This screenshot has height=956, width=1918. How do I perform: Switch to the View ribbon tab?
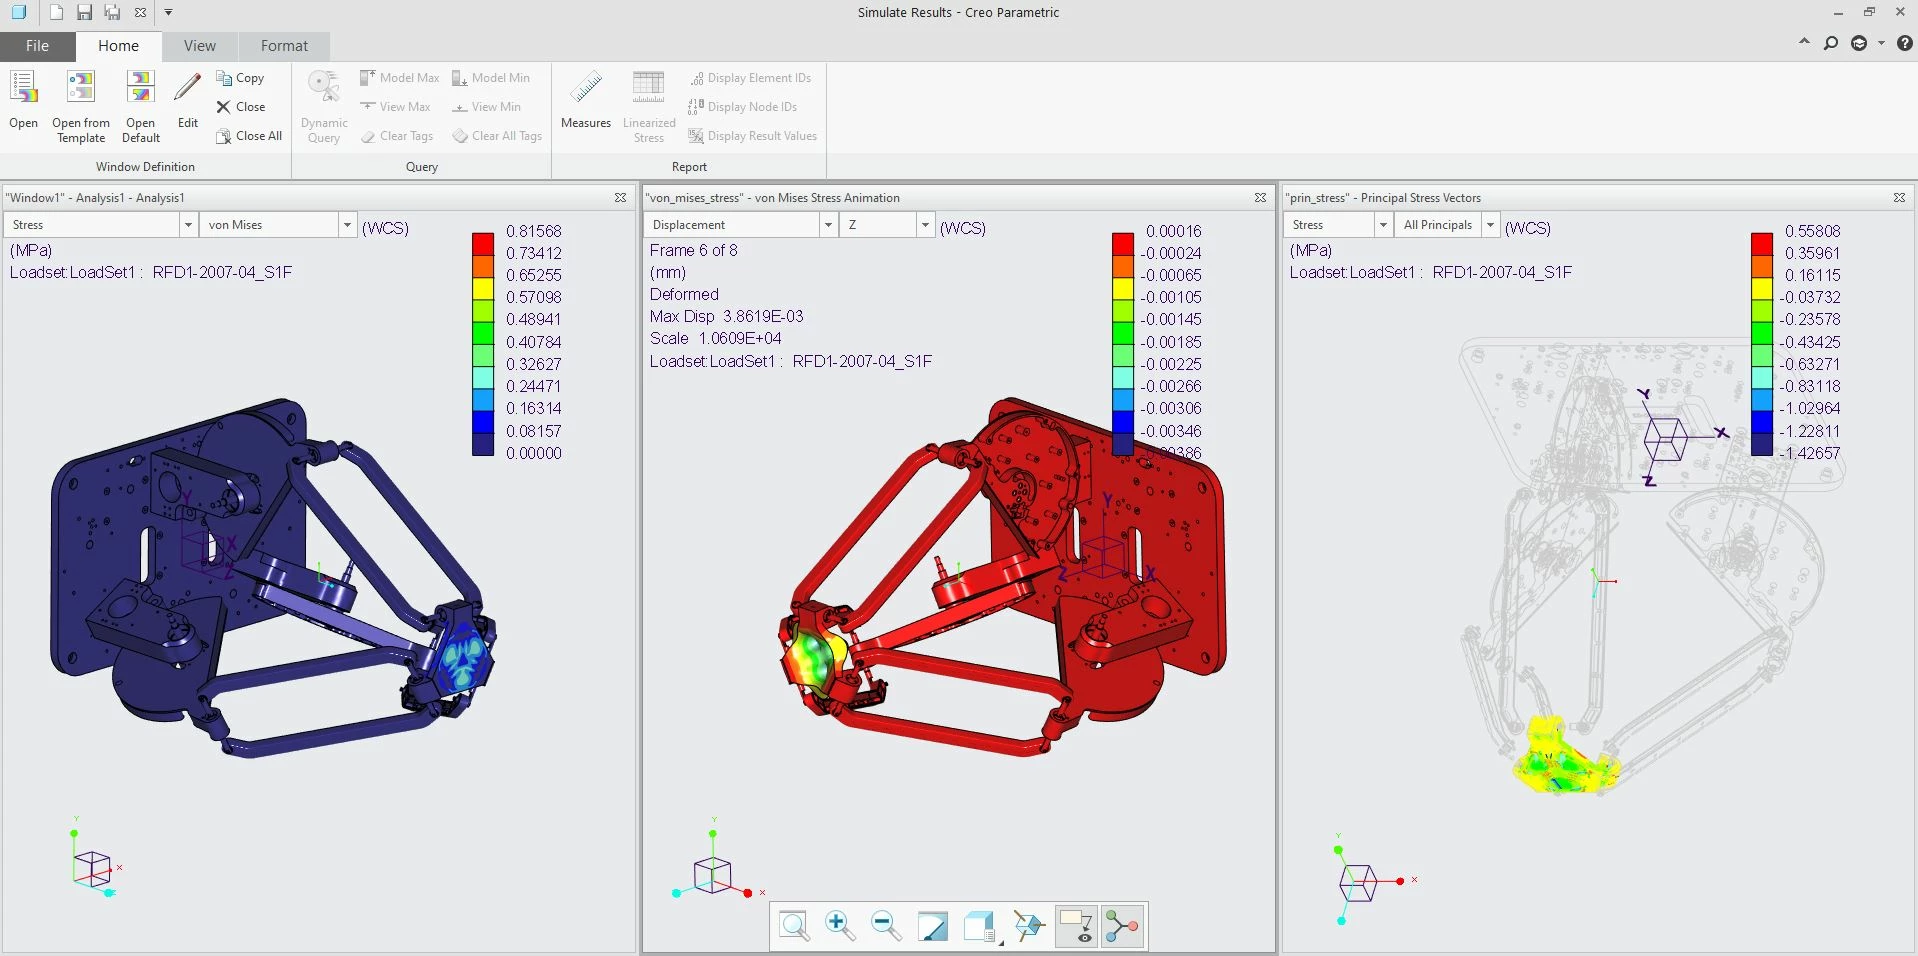pyautogui.click(x=199, y=46)
